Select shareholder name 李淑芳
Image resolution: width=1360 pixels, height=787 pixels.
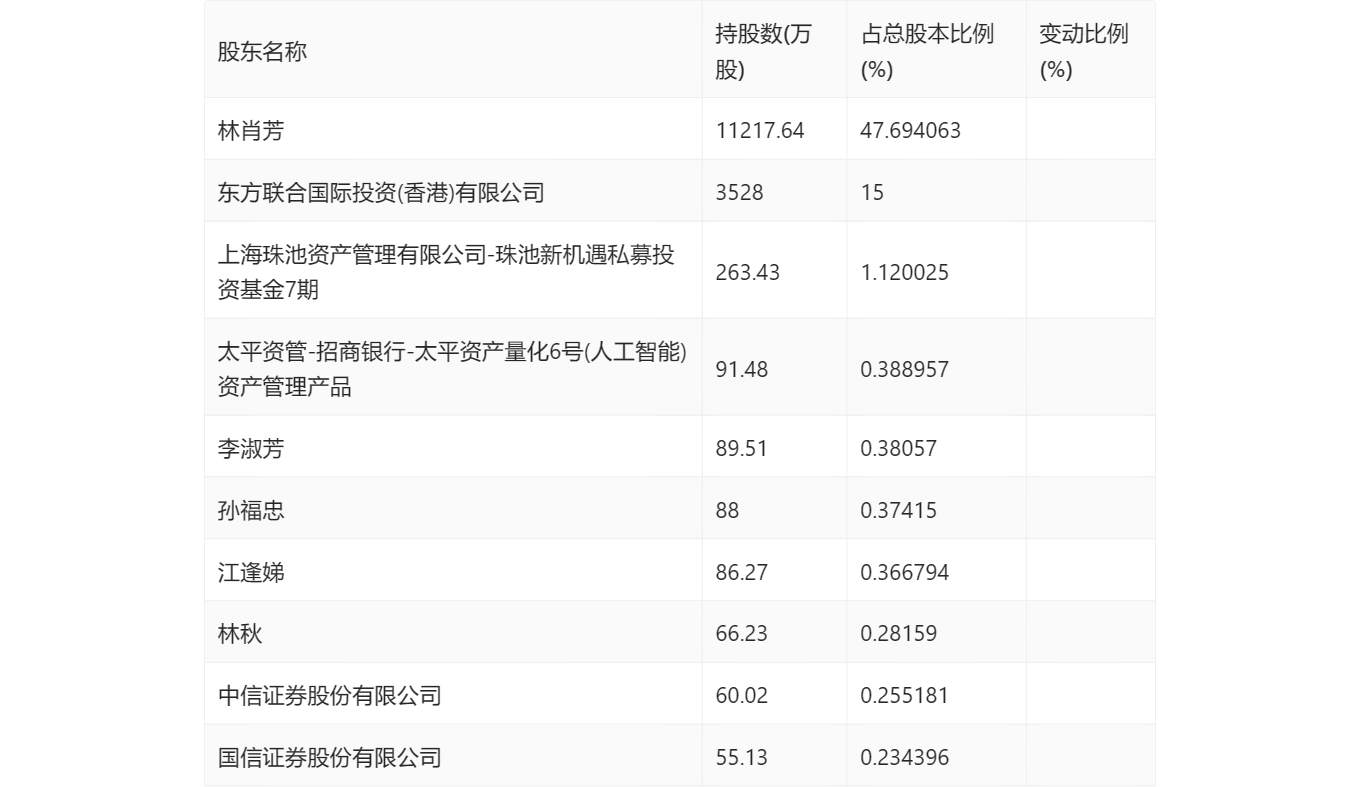click(x=251, y=449)
